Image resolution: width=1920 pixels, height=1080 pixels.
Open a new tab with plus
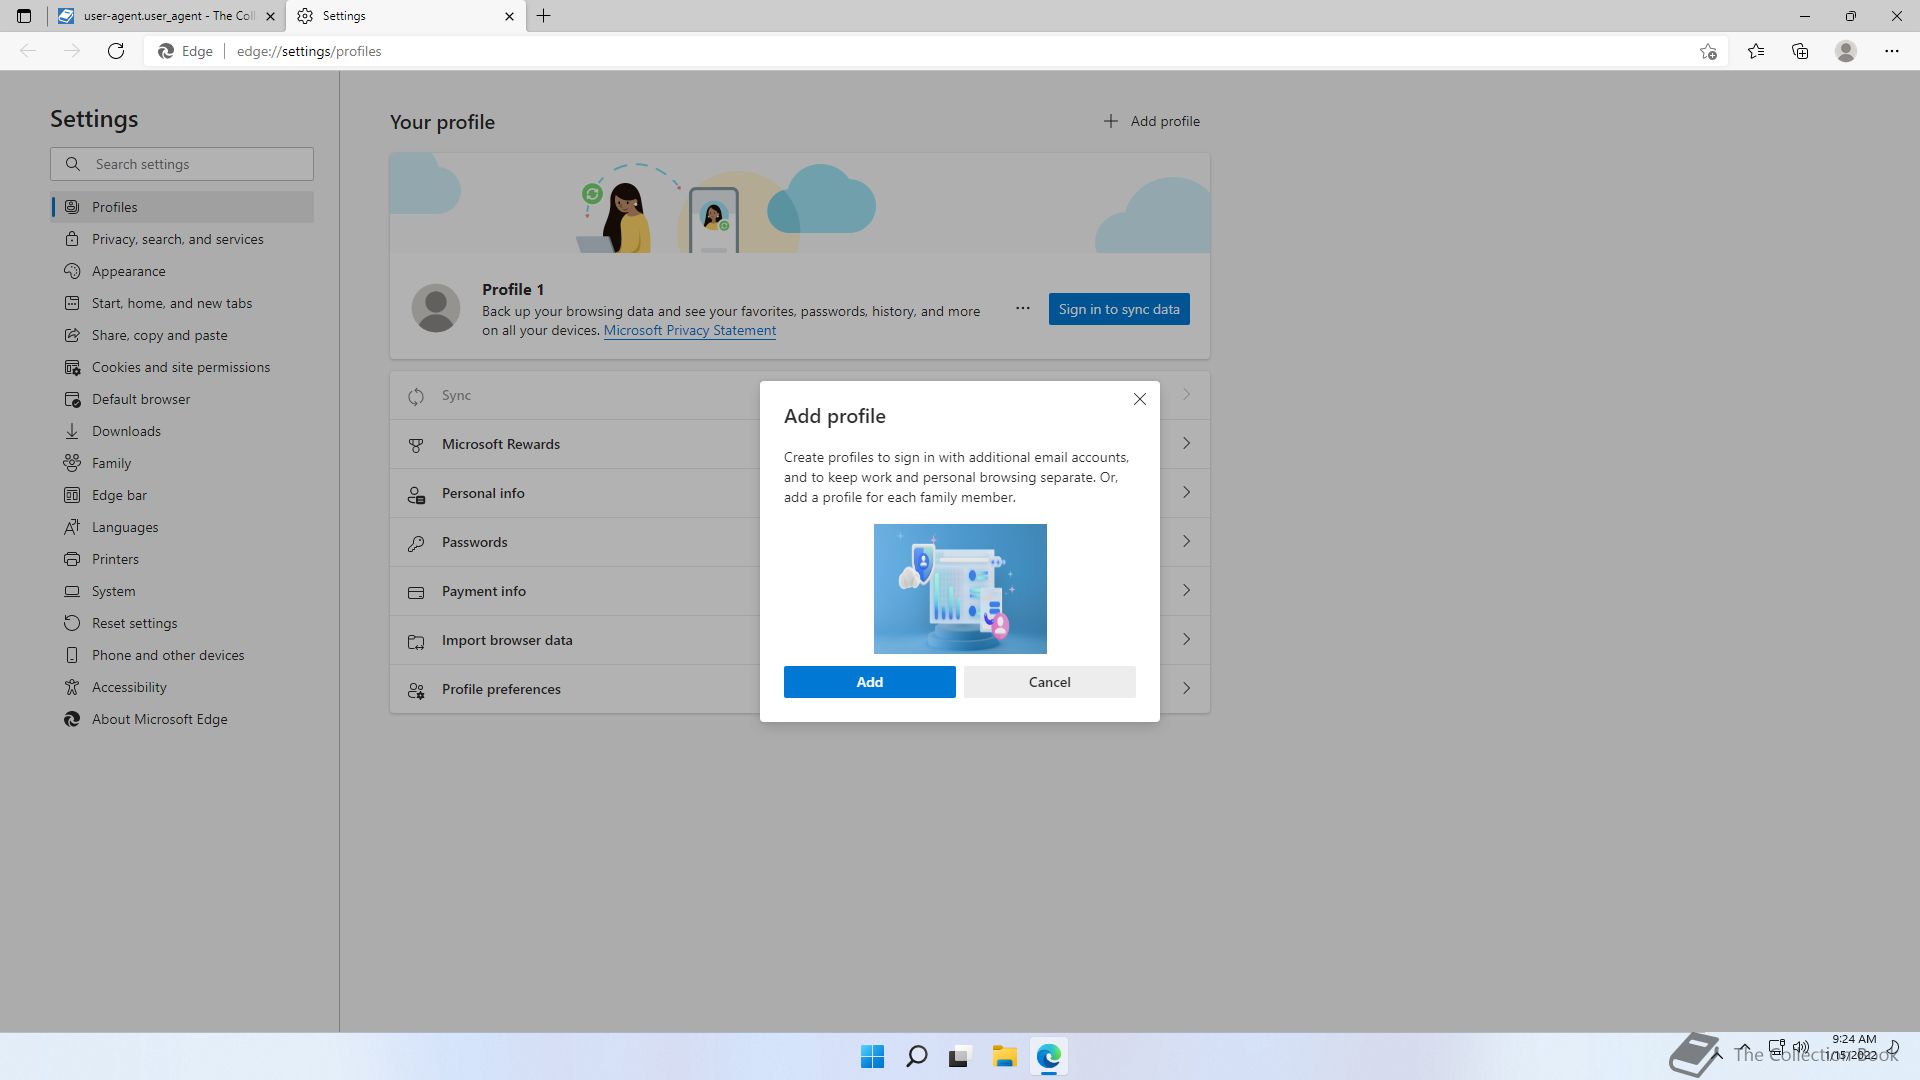pos(544,16)
